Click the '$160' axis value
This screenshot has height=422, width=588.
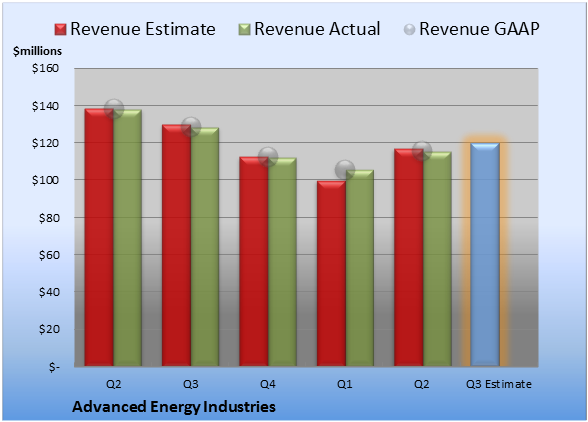click(x=45, y=68)
